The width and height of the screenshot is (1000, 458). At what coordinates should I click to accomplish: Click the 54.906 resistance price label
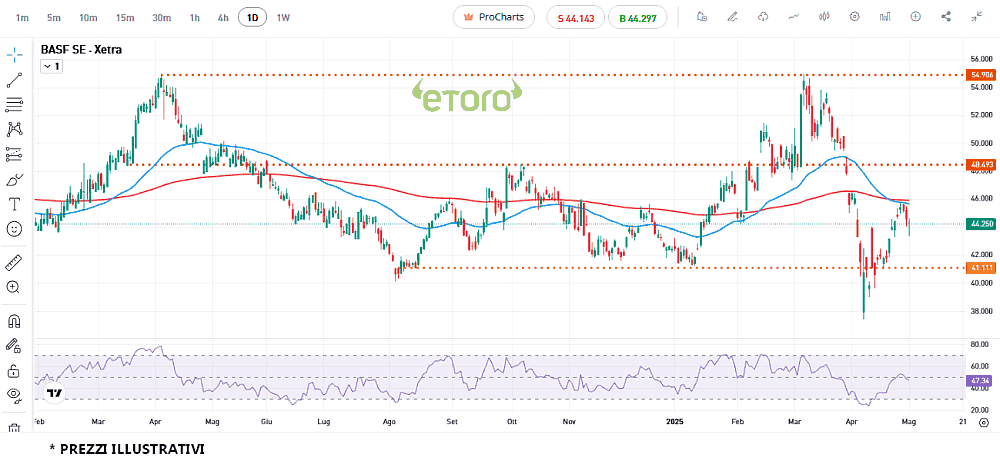[x=980, y=75]
